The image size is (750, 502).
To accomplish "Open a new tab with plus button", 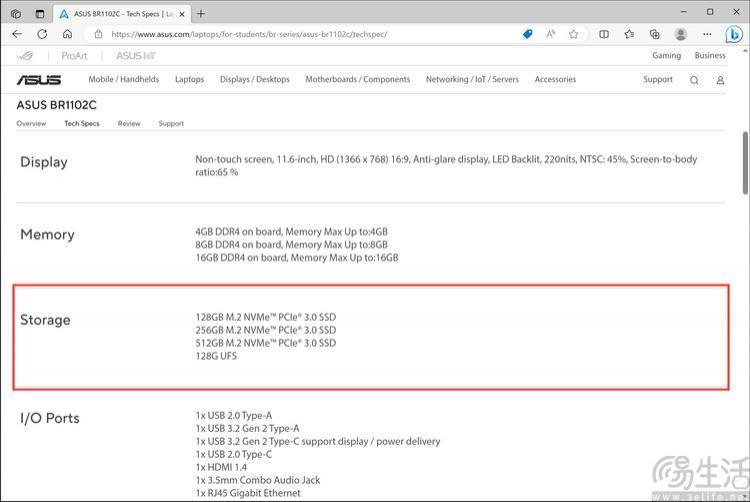I will [x=201, y=14].
